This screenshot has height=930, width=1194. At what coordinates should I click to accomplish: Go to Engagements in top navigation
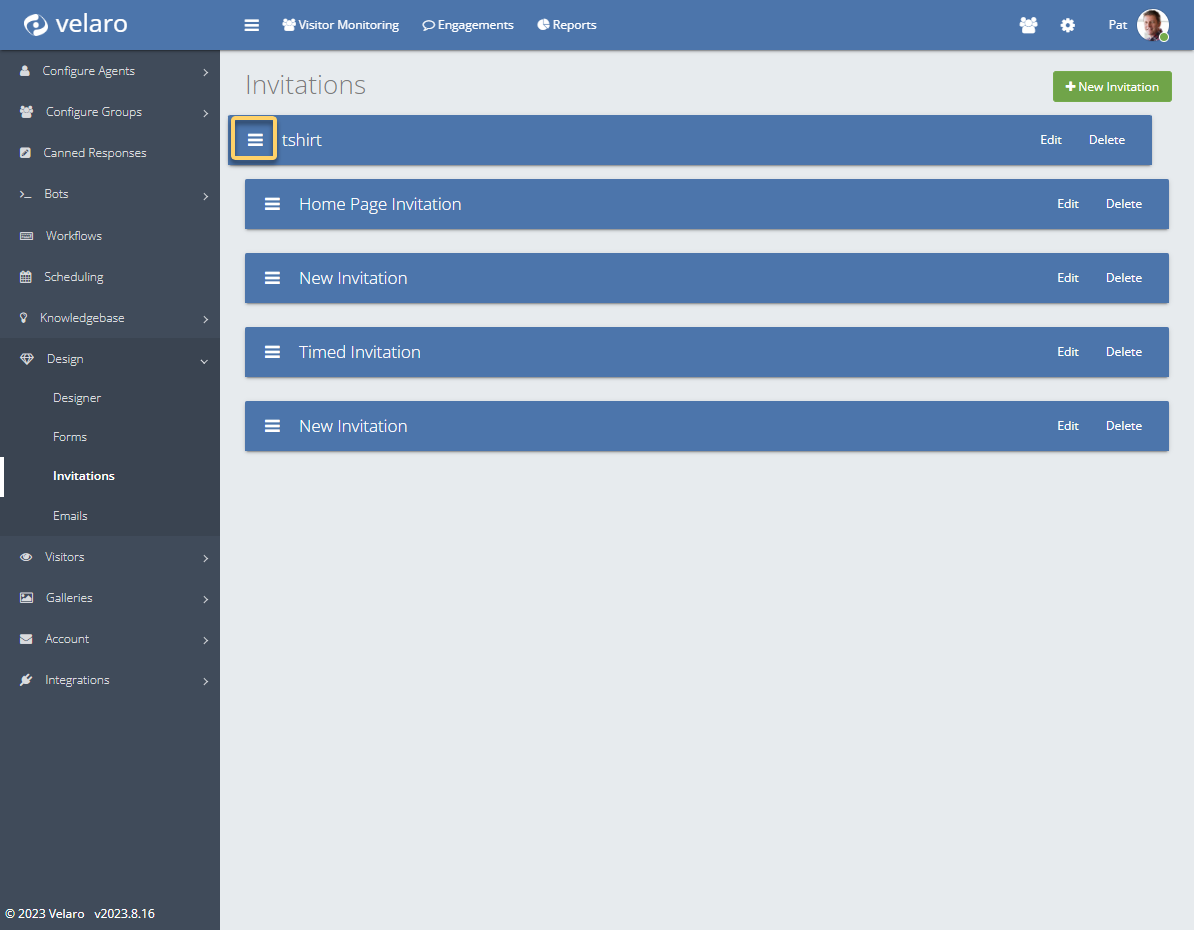[468, 25]
